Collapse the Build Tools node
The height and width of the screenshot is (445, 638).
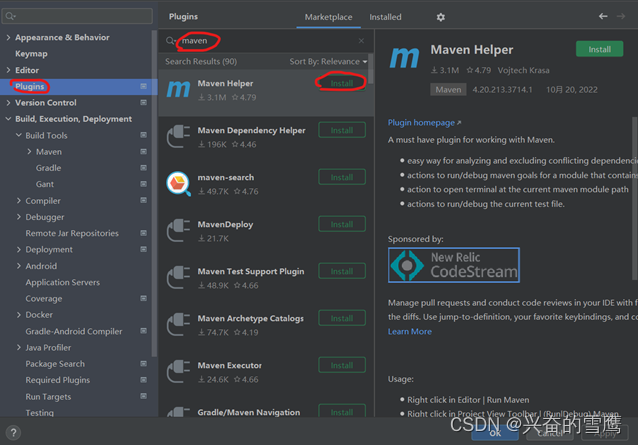tap(18, 135)
